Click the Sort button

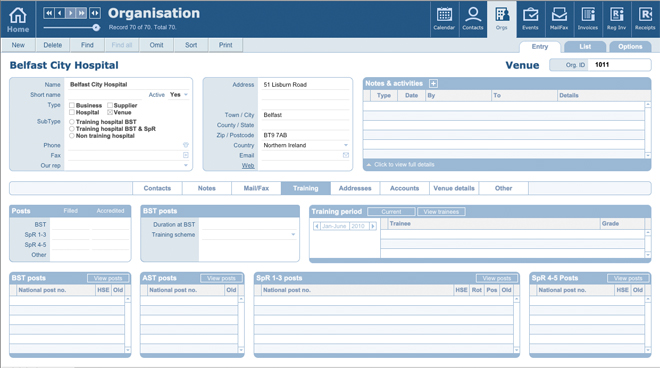coord(191,45)
